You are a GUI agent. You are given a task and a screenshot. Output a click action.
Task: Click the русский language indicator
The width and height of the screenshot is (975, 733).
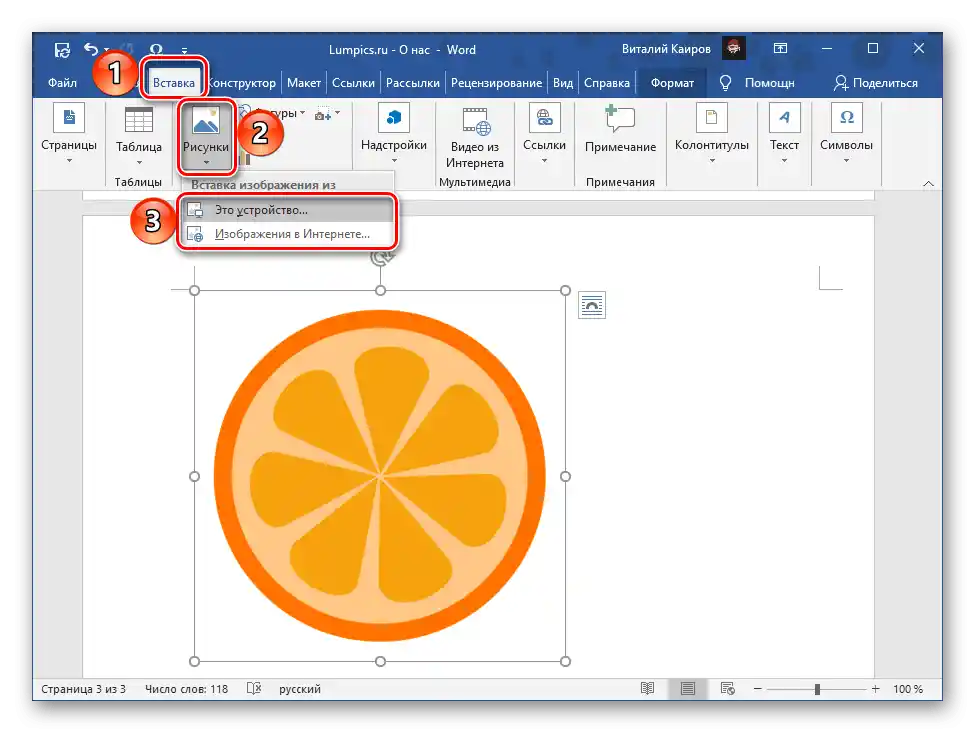[300, 689]
